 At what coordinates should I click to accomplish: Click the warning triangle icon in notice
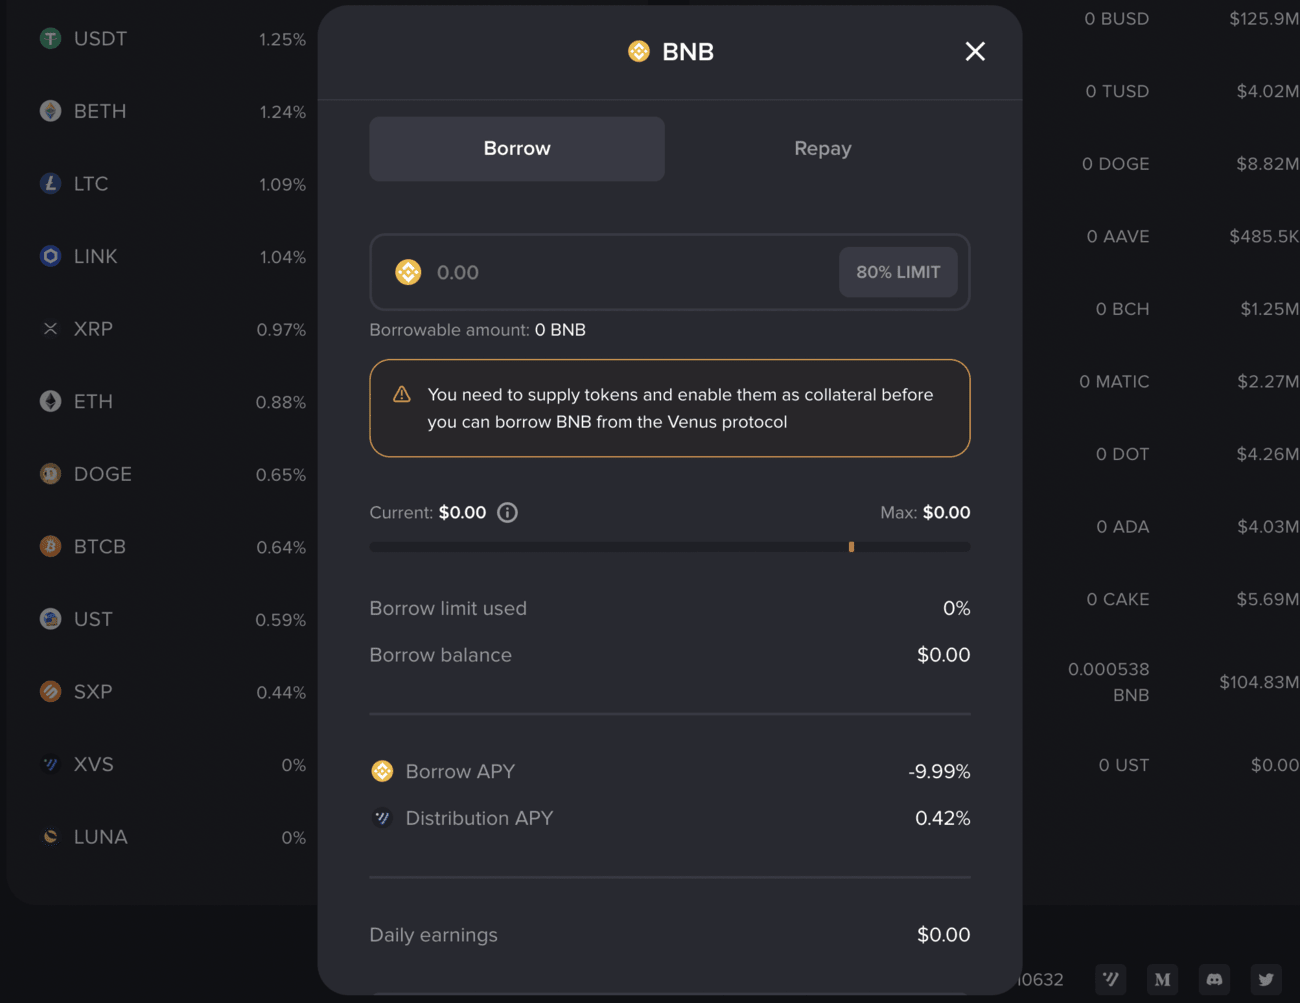pos(402,395)
